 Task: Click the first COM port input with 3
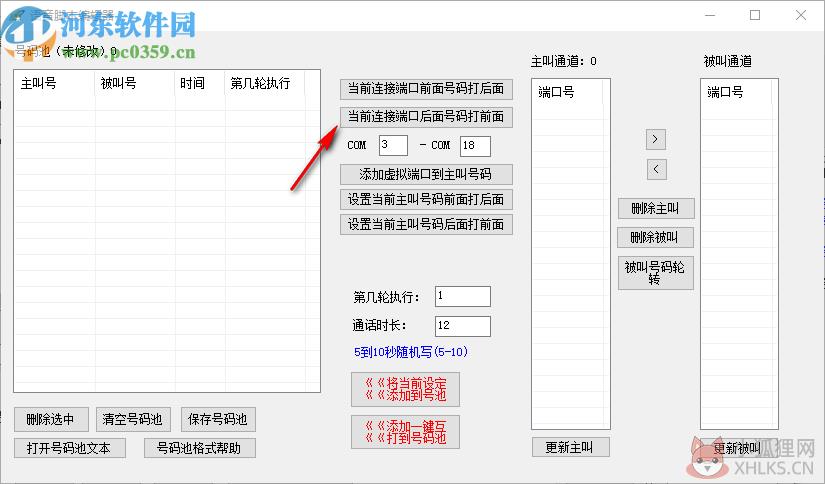point(393,145)
